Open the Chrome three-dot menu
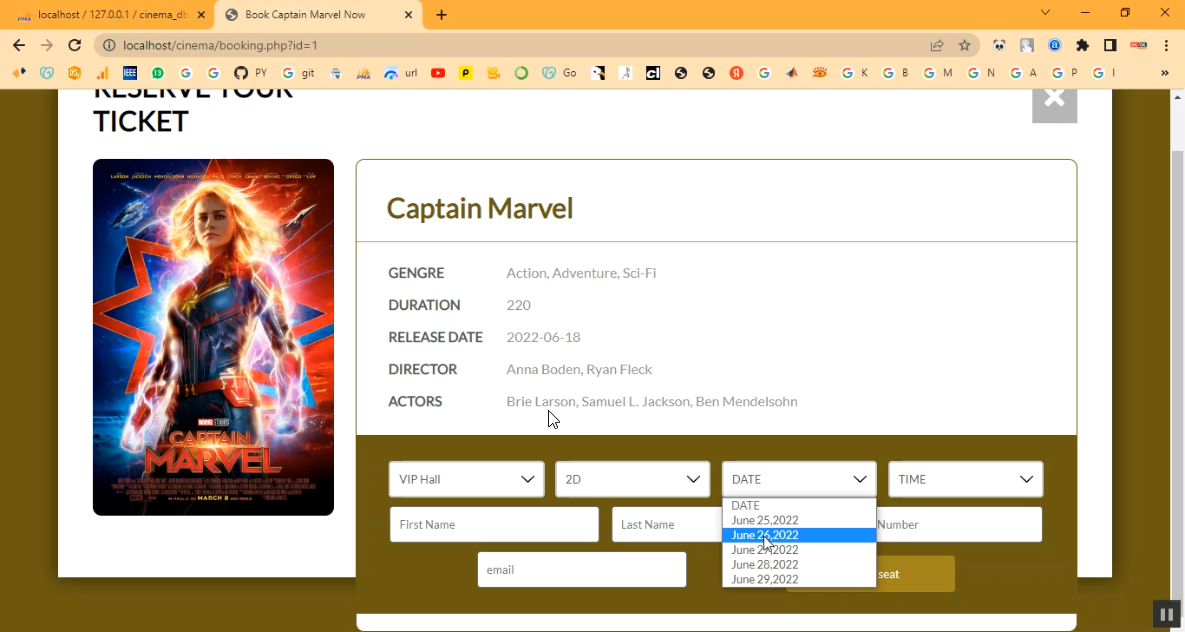 coord(1166,45)
